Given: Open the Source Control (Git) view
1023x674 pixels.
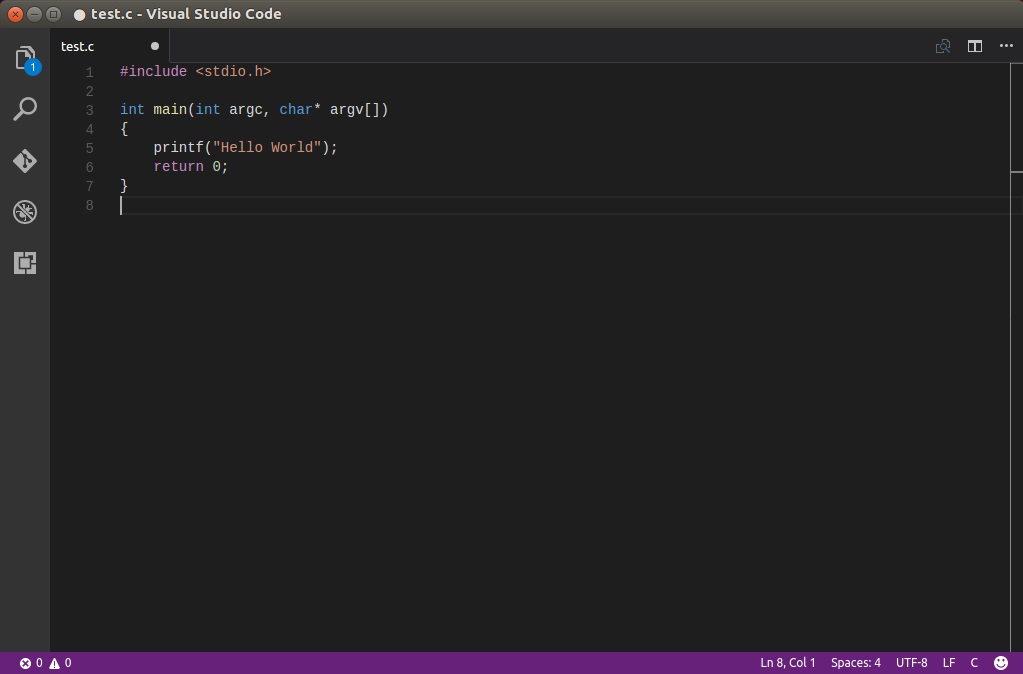Looking at the screenshot, I should coord(25,161).
